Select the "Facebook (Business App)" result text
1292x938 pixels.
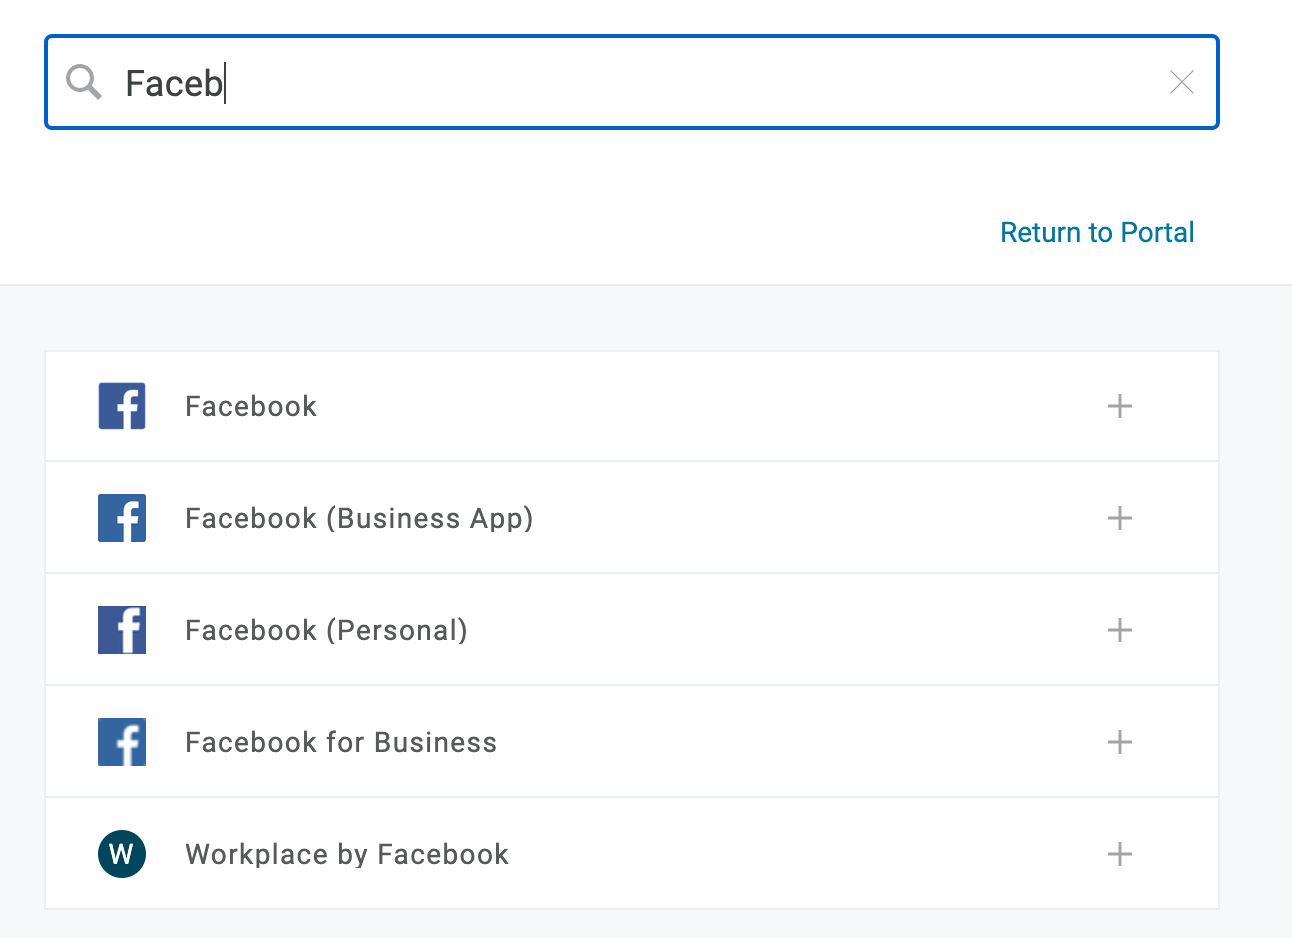(x=359, y=518)
